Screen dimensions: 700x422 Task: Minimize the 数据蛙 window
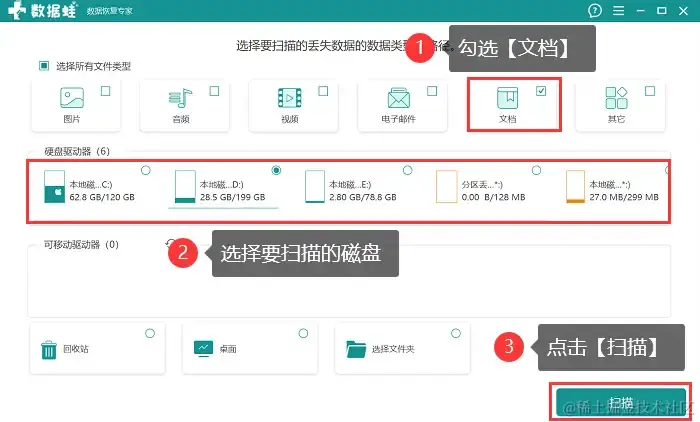pyautogui.click(x=641, y=10)
